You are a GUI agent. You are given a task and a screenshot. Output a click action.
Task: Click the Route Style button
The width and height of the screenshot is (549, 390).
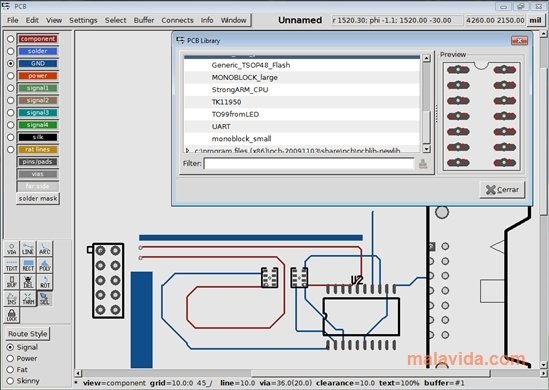[x=28, y=334]
